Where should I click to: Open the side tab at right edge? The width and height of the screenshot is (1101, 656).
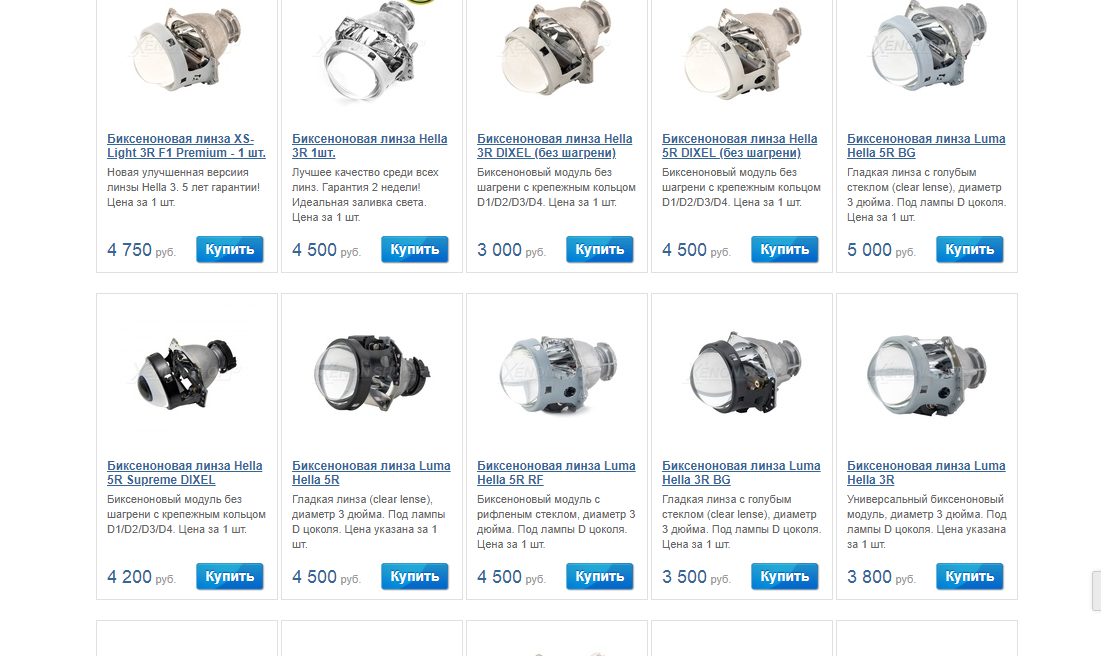[1097, 591]
